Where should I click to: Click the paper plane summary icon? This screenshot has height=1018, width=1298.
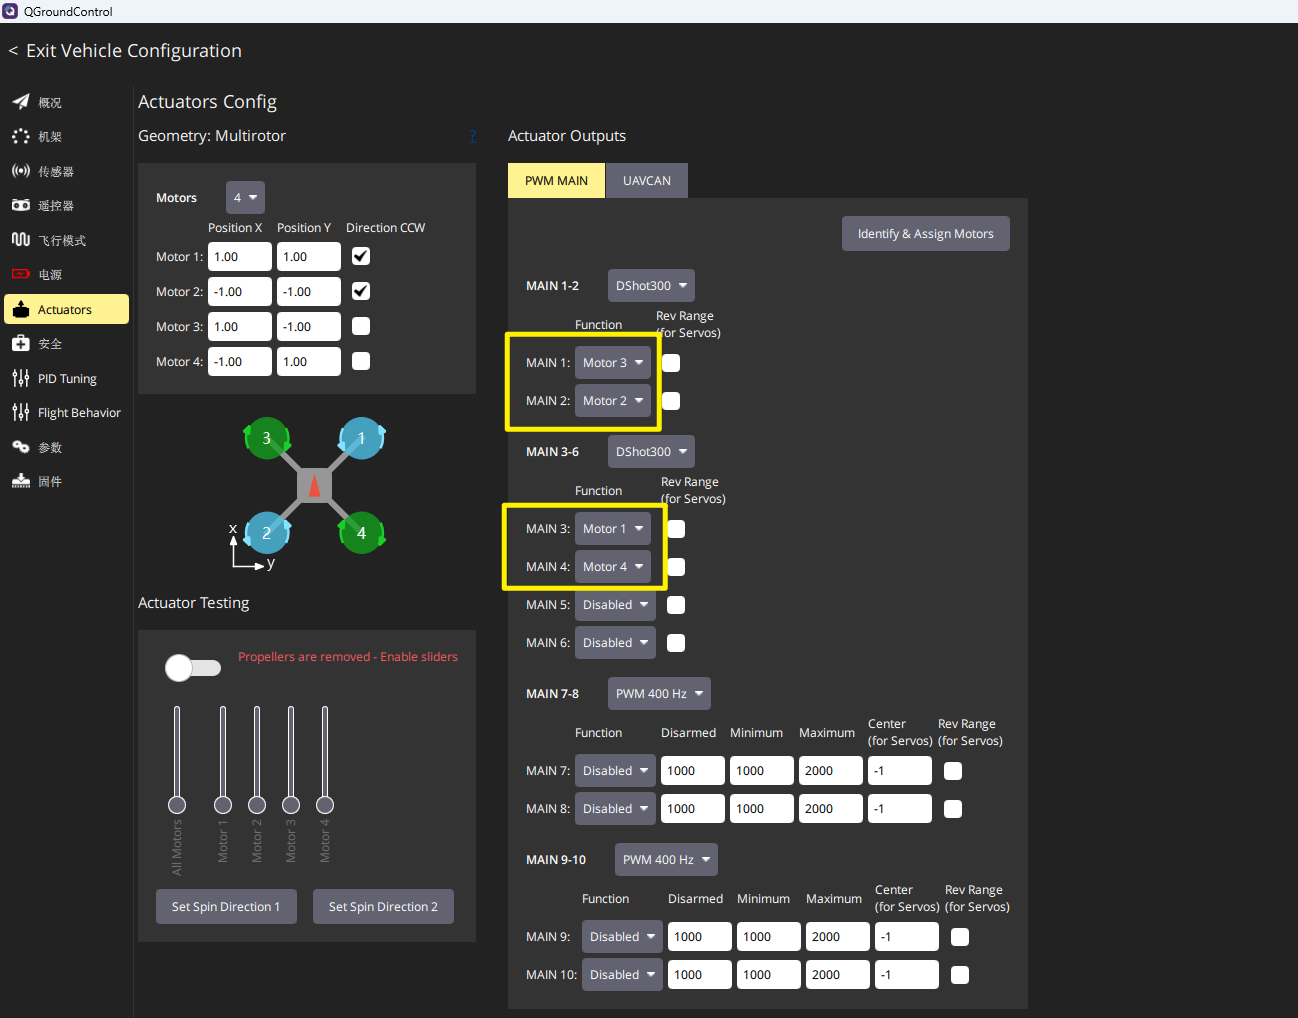21,102
